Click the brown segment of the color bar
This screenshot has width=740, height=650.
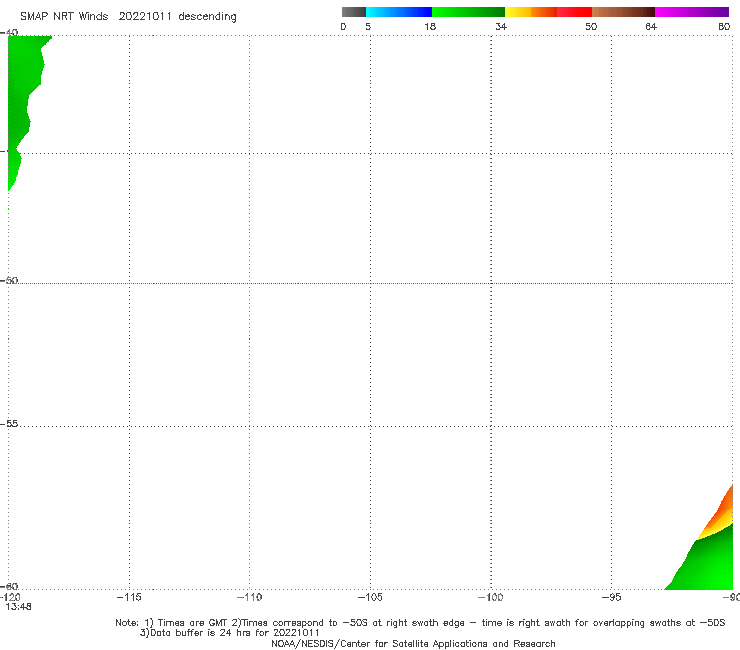point(623,12)
